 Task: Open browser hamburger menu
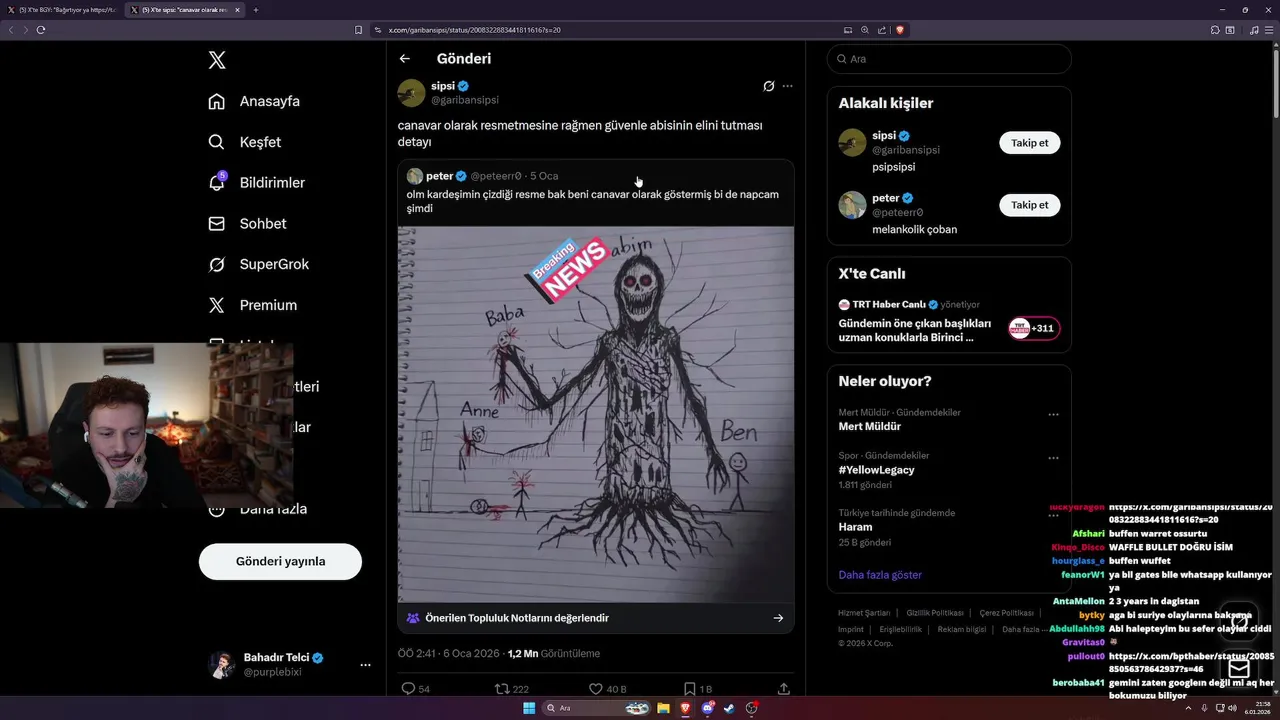tap(1270, 30)
